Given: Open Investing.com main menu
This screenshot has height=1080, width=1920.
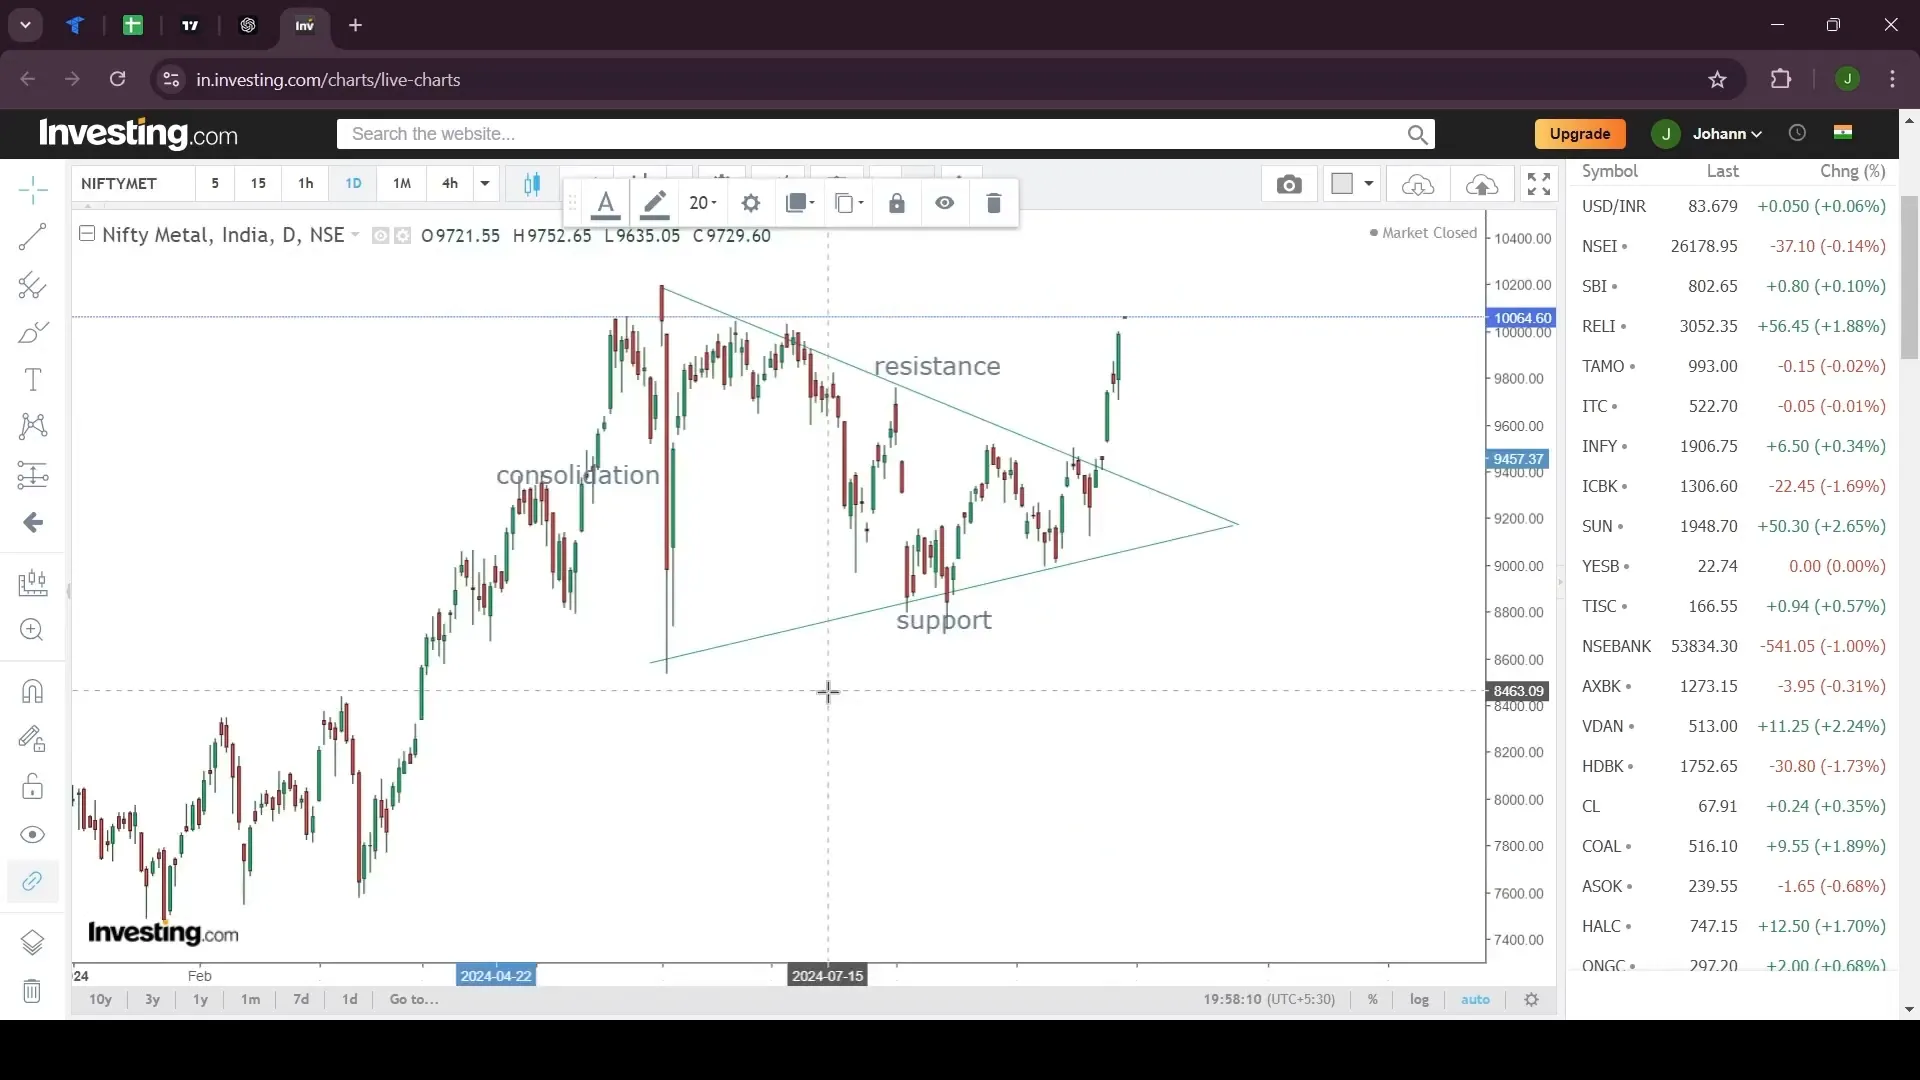Looking at the screenshot, I should point(138,133).
